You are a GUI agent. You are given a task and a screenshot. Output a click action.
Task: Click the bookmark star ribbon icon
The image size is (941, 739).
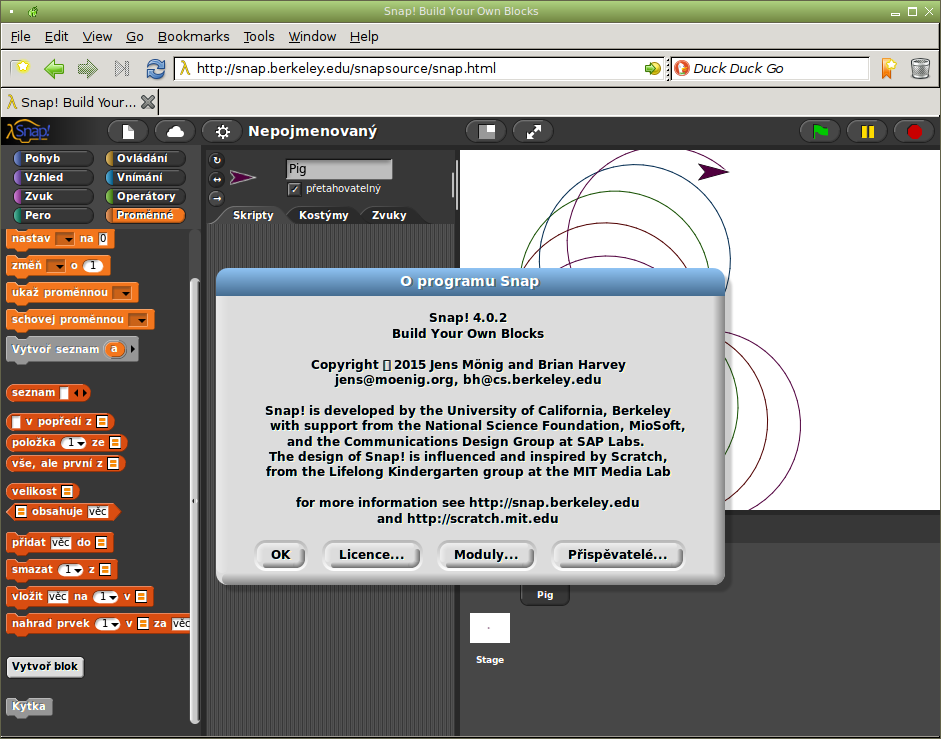[x=888, y=68]
